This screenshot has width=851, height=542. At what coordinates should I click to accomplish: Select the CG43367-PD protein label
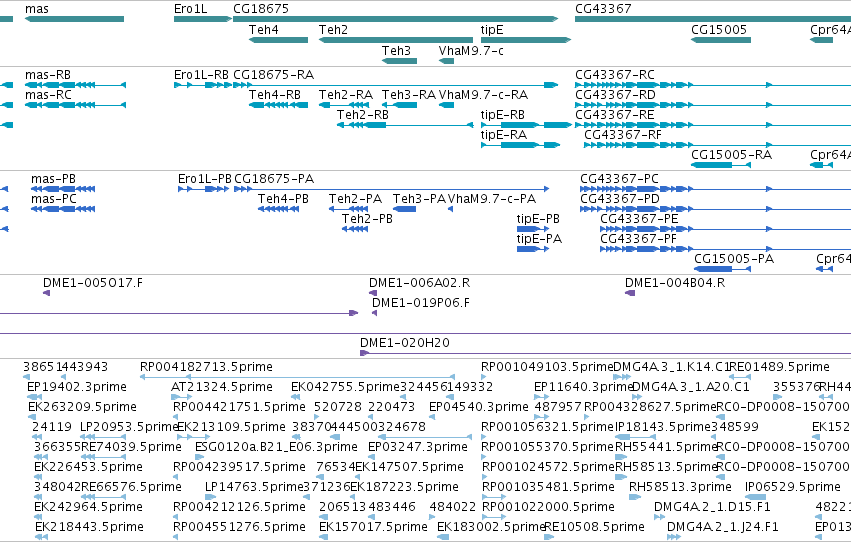point(620,199)
